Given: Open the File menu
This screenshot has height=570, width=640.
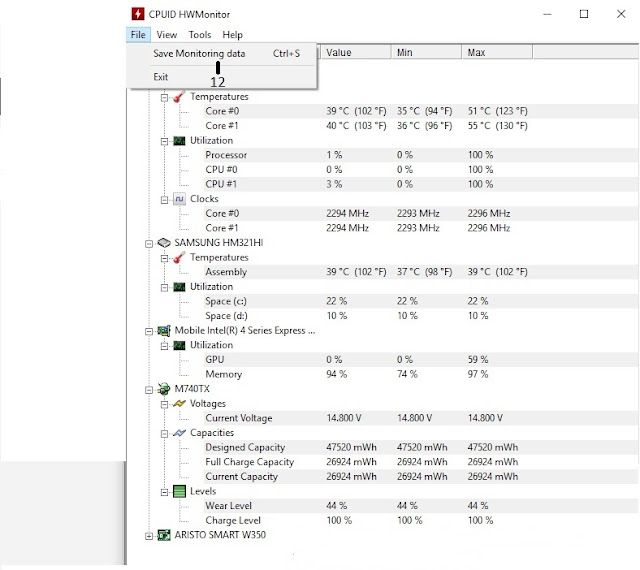Looking at the screenshot, I should click(138, 35).
